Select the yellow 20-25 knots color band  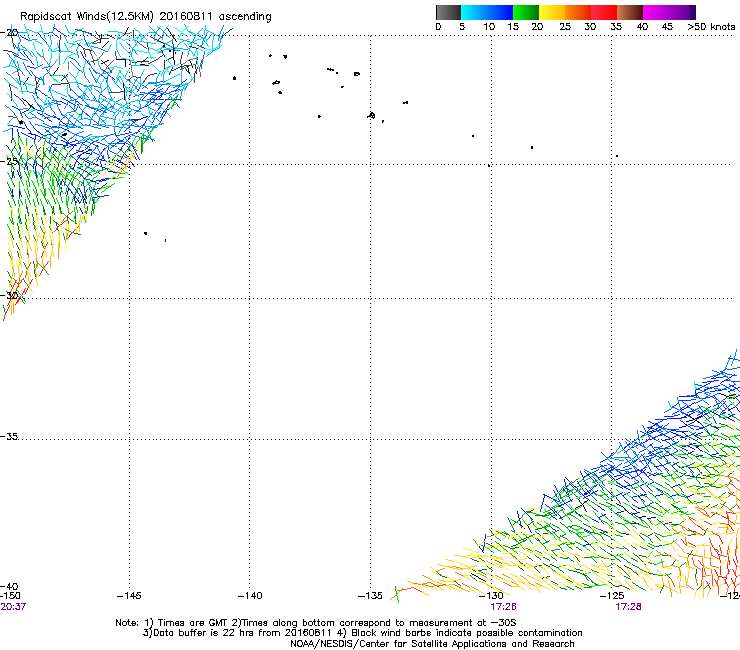[x=552, y=12]
